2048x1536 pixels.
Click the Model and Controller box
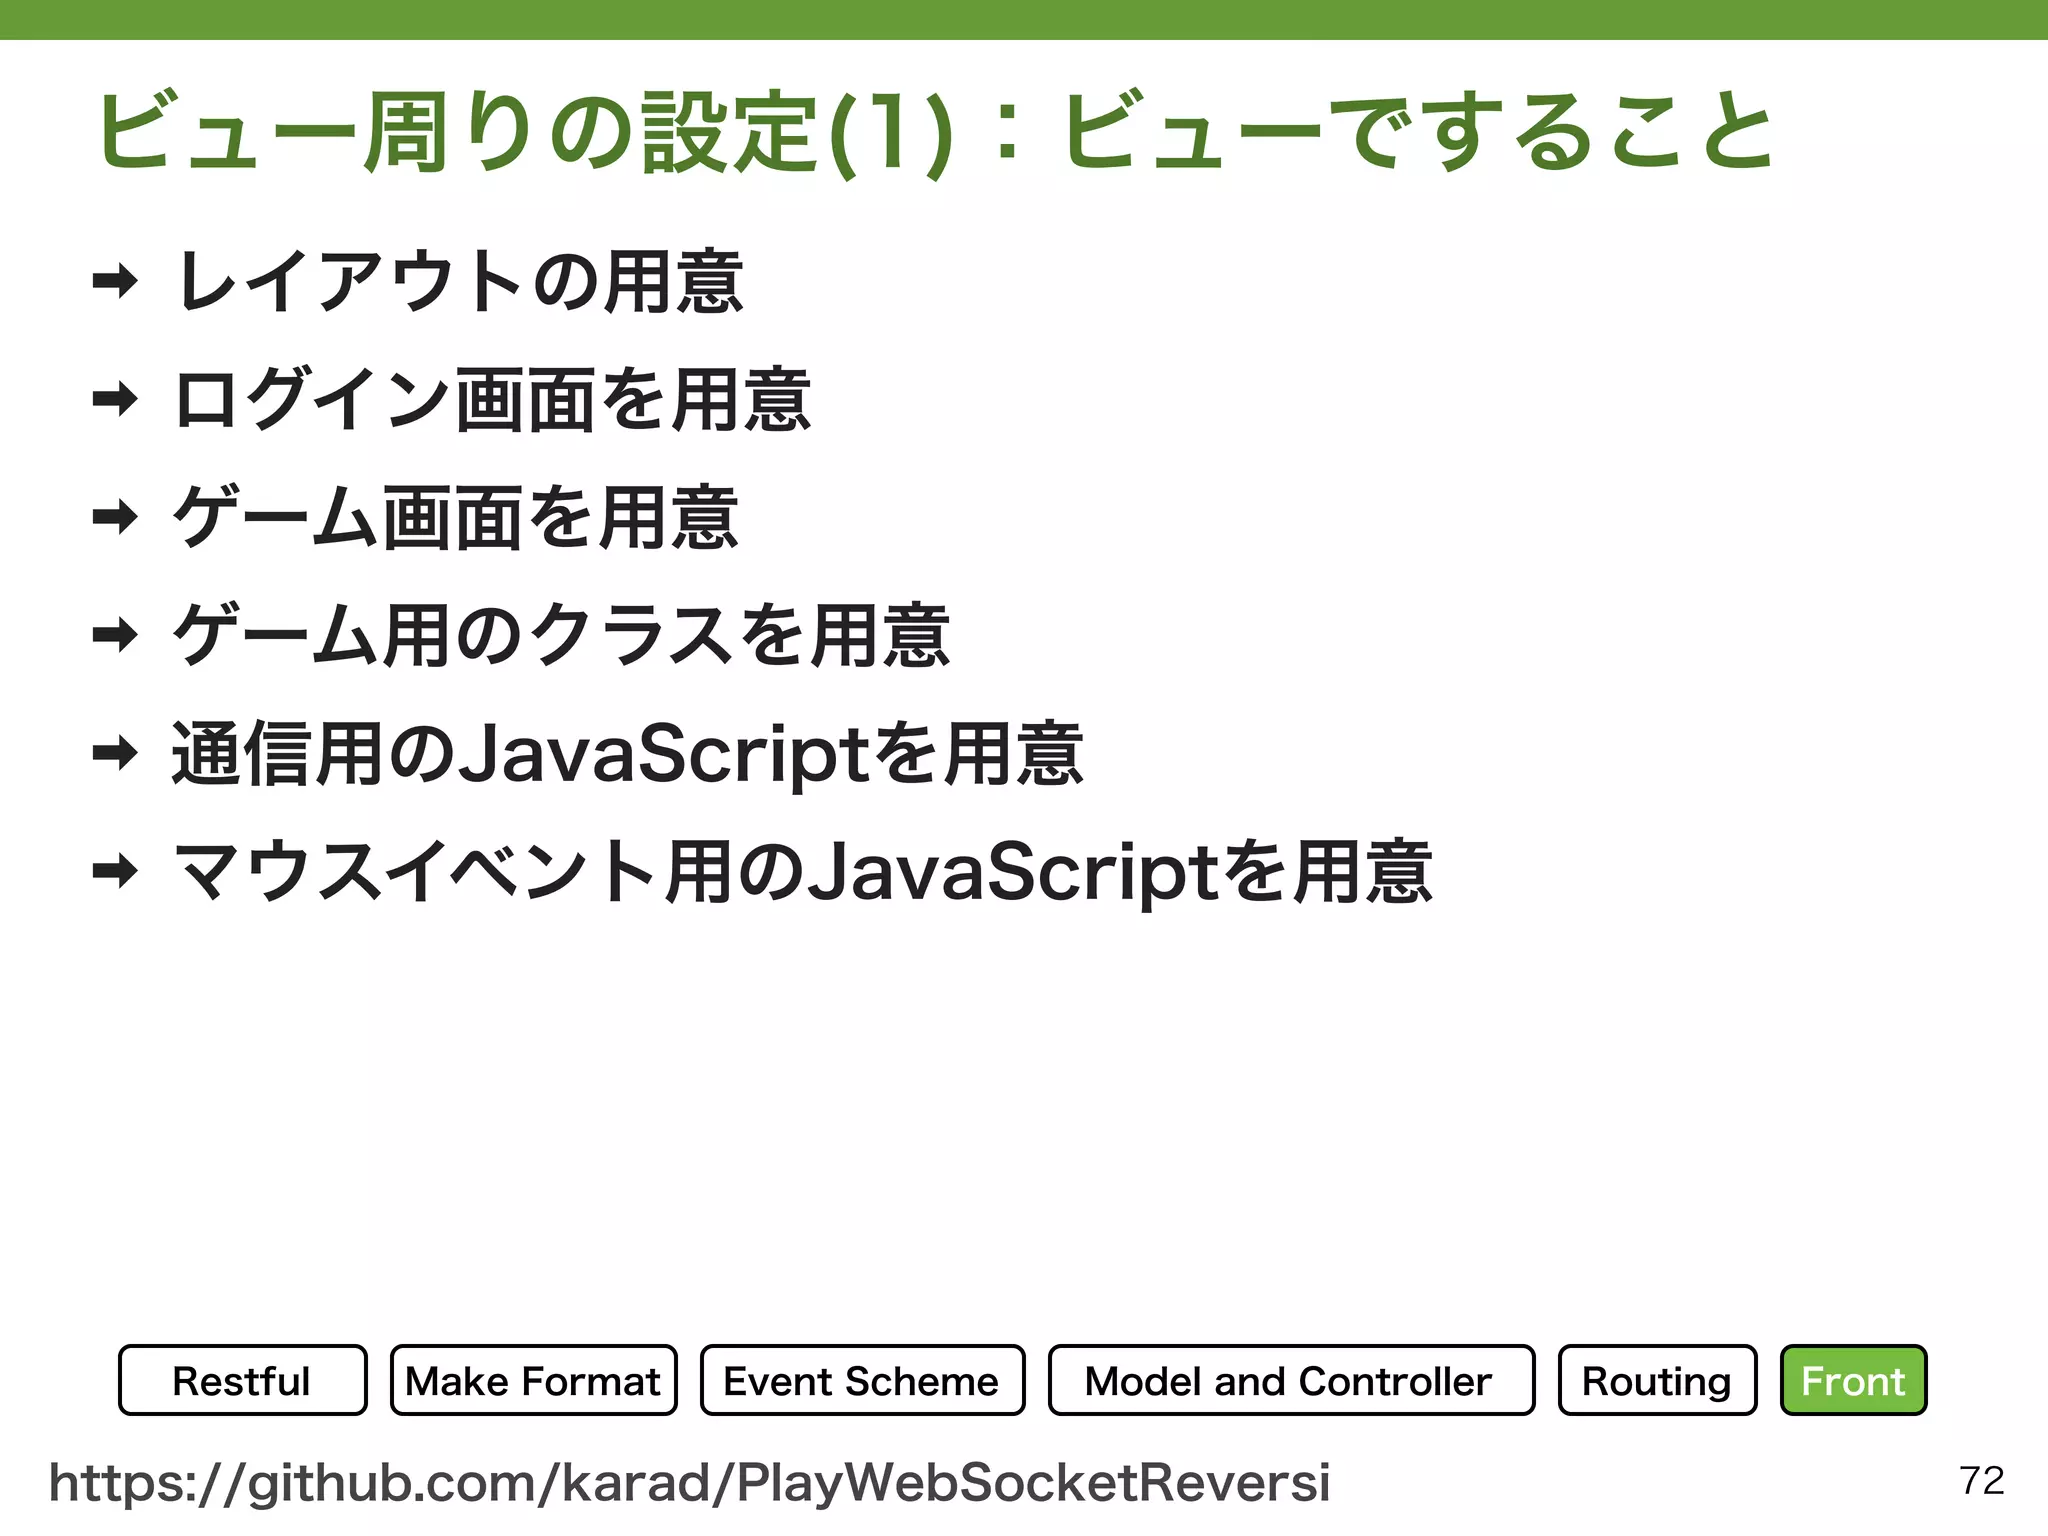[1291, 1380]
